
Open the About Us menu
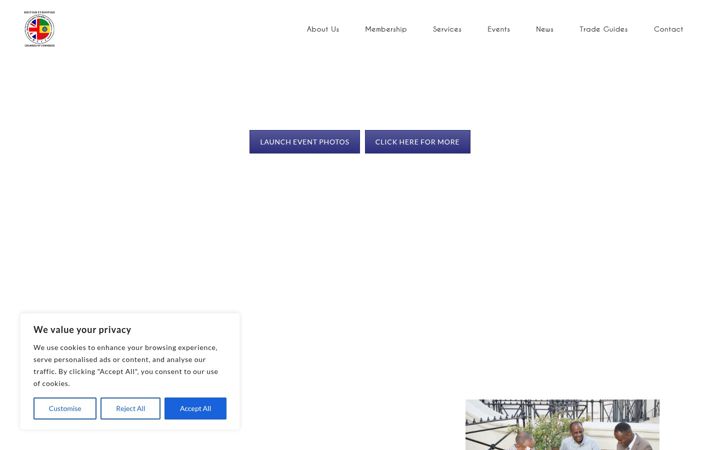(x=323, y=29)
